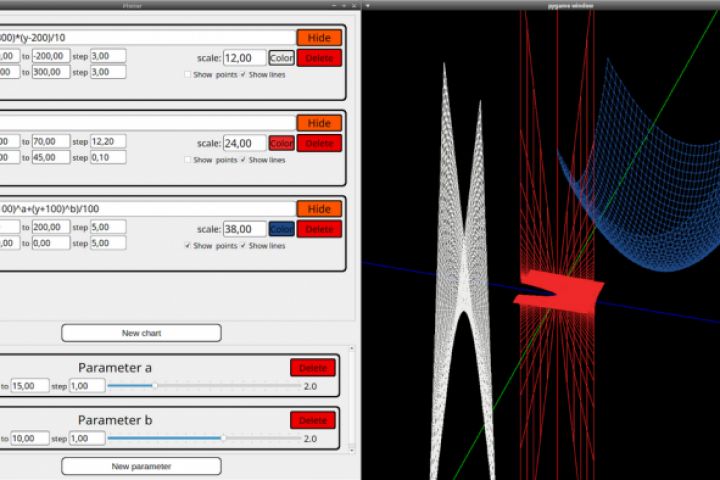The height and width of the screenshot is (480, 720).
Task: Edit the 'to' field showing -200,00
Action: [51, 56]
